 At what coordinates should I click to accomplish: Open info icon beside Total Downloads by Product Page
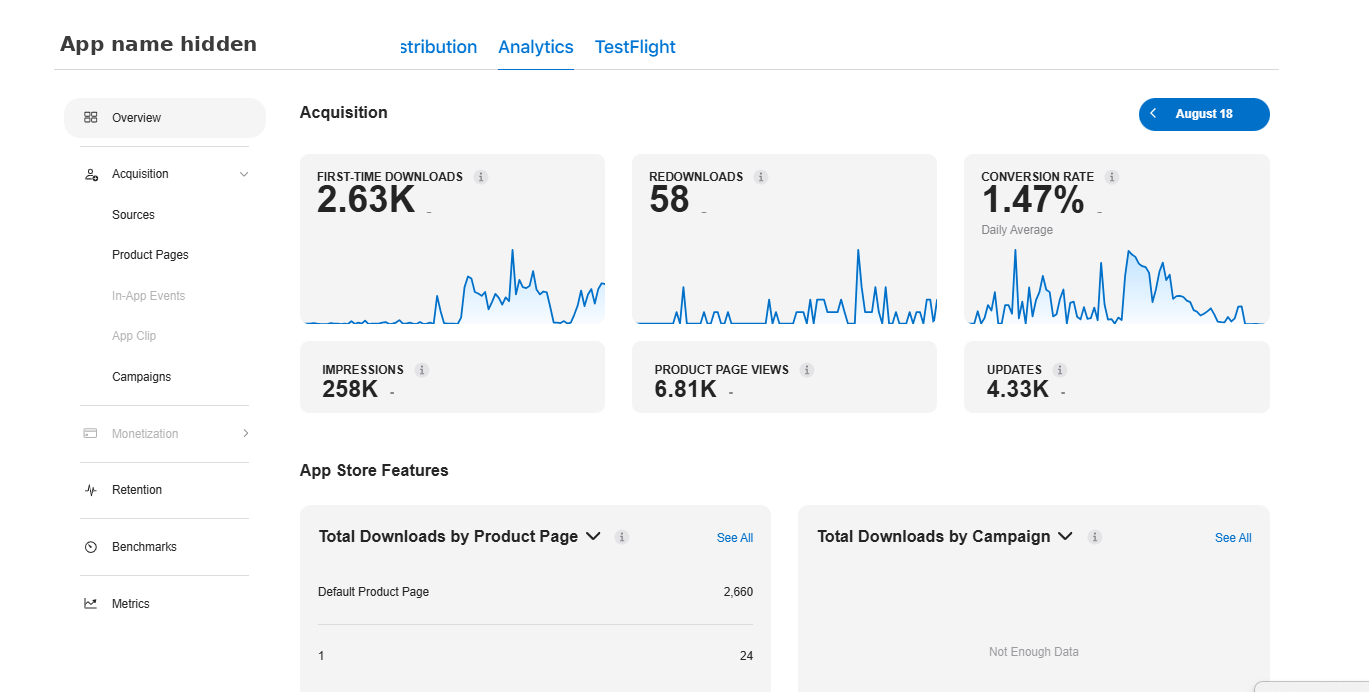pos(622,537)
